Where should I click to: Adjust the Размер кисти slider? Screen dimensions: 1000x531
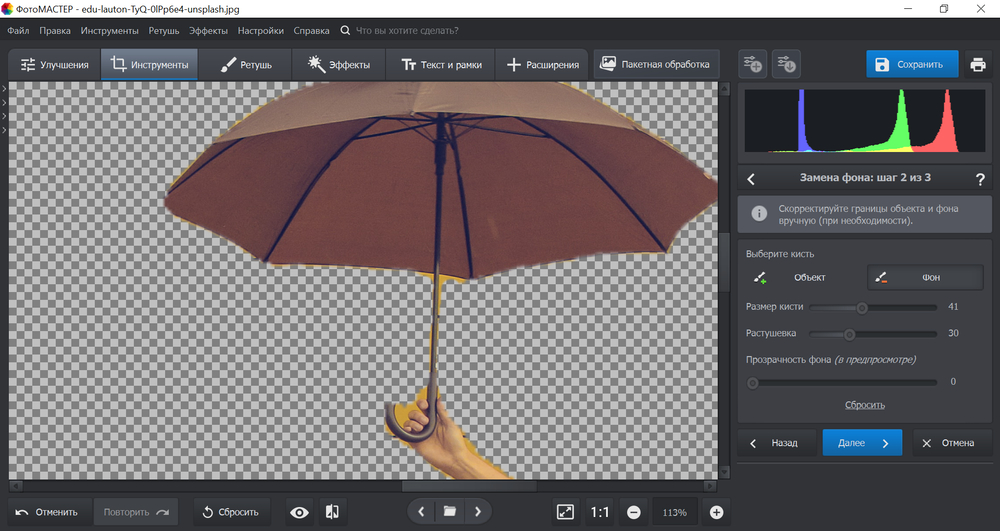pyautogui.click(x=861, y=307)
